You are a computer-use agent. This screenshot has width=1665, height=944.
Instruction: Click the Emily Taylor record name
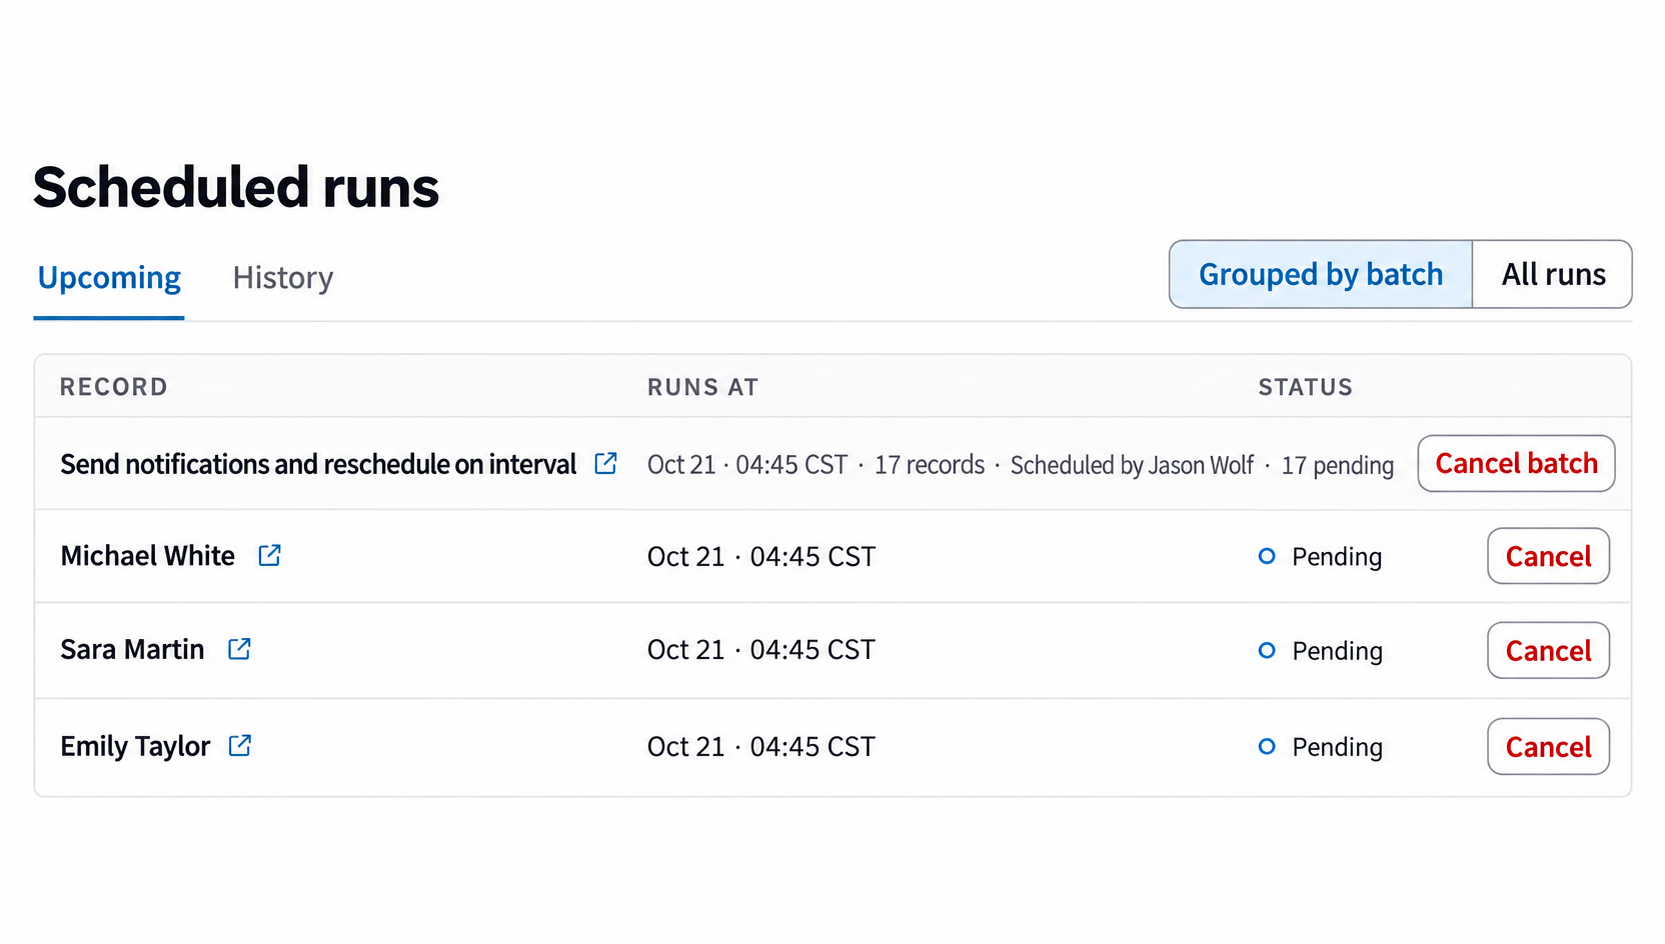pos(135,747)
